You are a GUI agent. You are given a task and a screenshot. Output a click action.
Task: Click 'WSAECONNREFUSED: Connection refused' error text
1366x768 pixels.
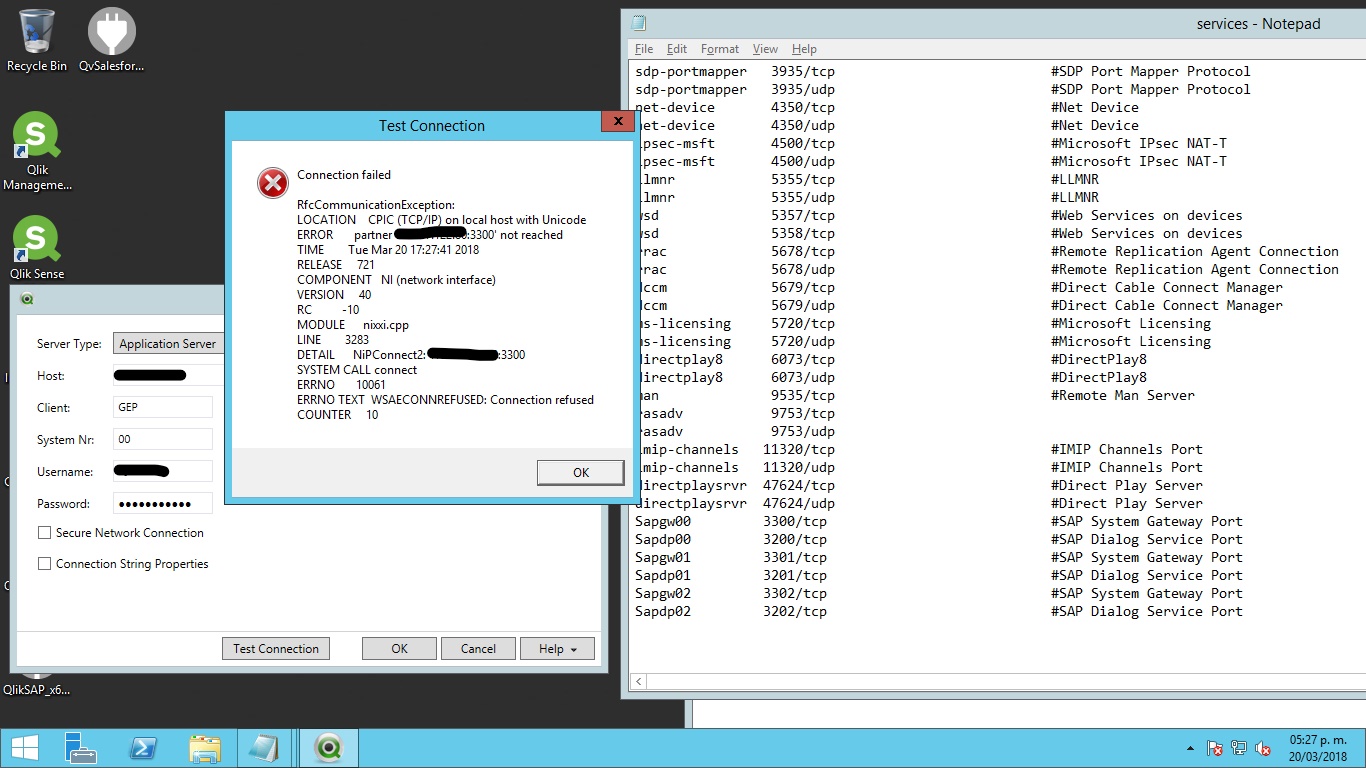[482, 400]
